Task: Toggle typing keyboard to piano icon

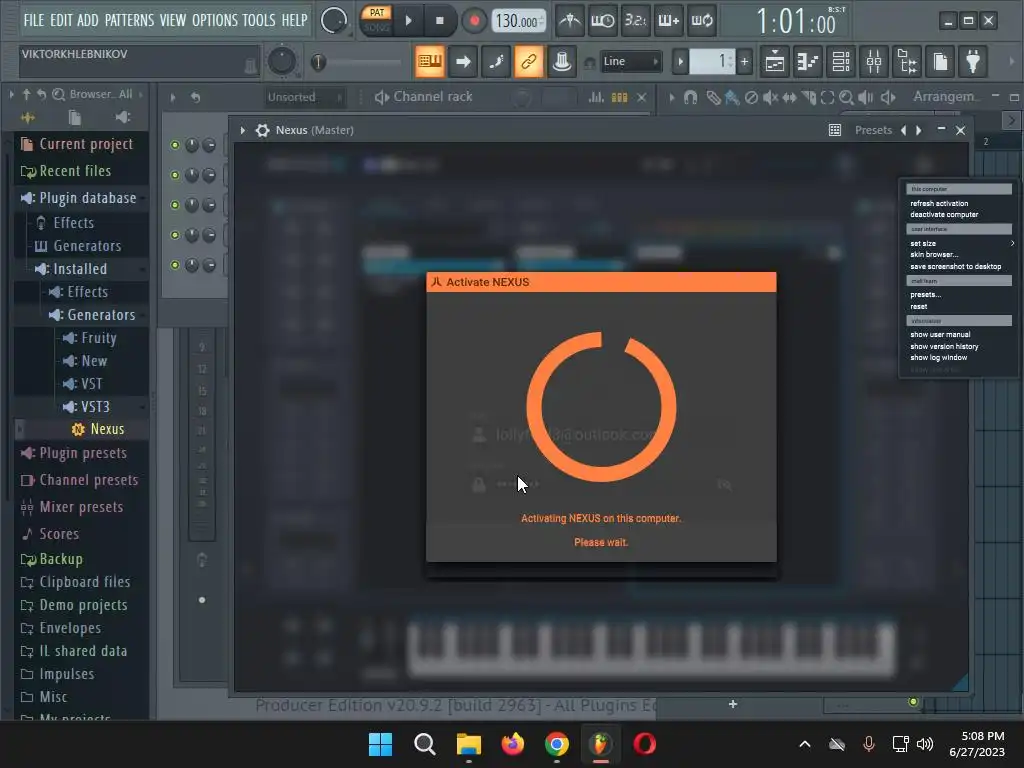Action: (430, 61)
